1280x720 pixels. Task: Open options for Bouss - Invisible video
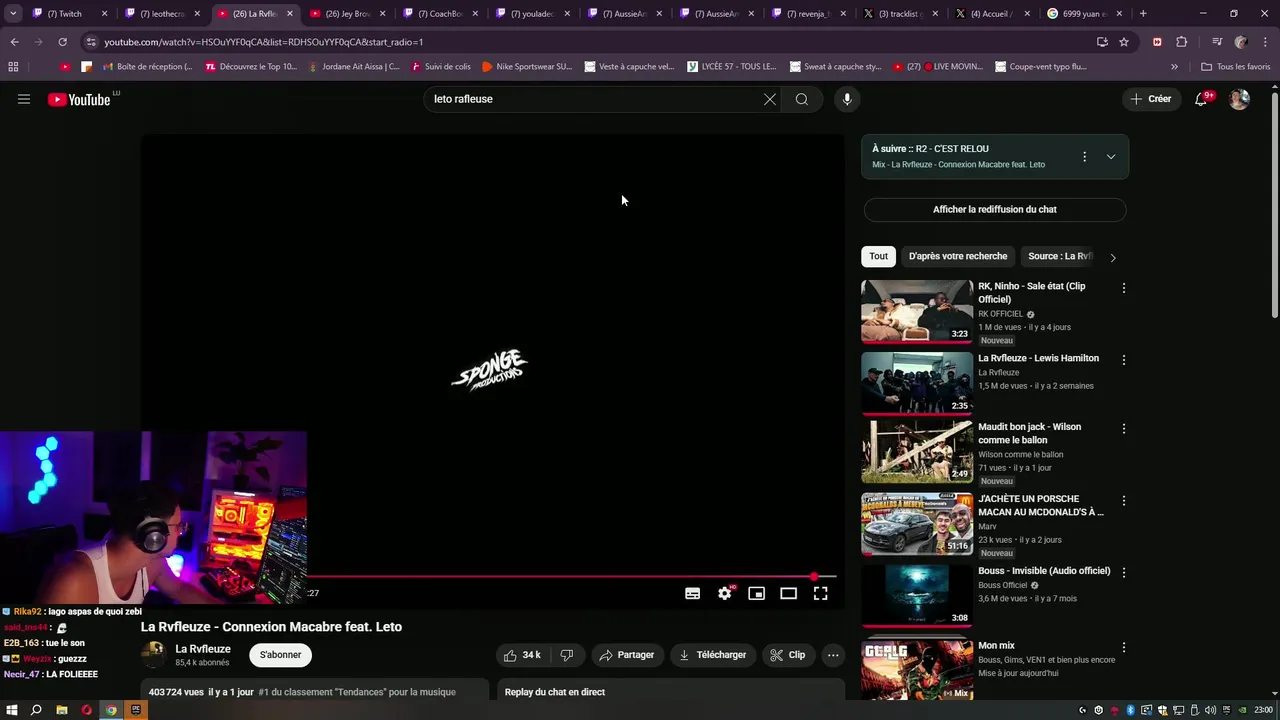click(1123, 573)
